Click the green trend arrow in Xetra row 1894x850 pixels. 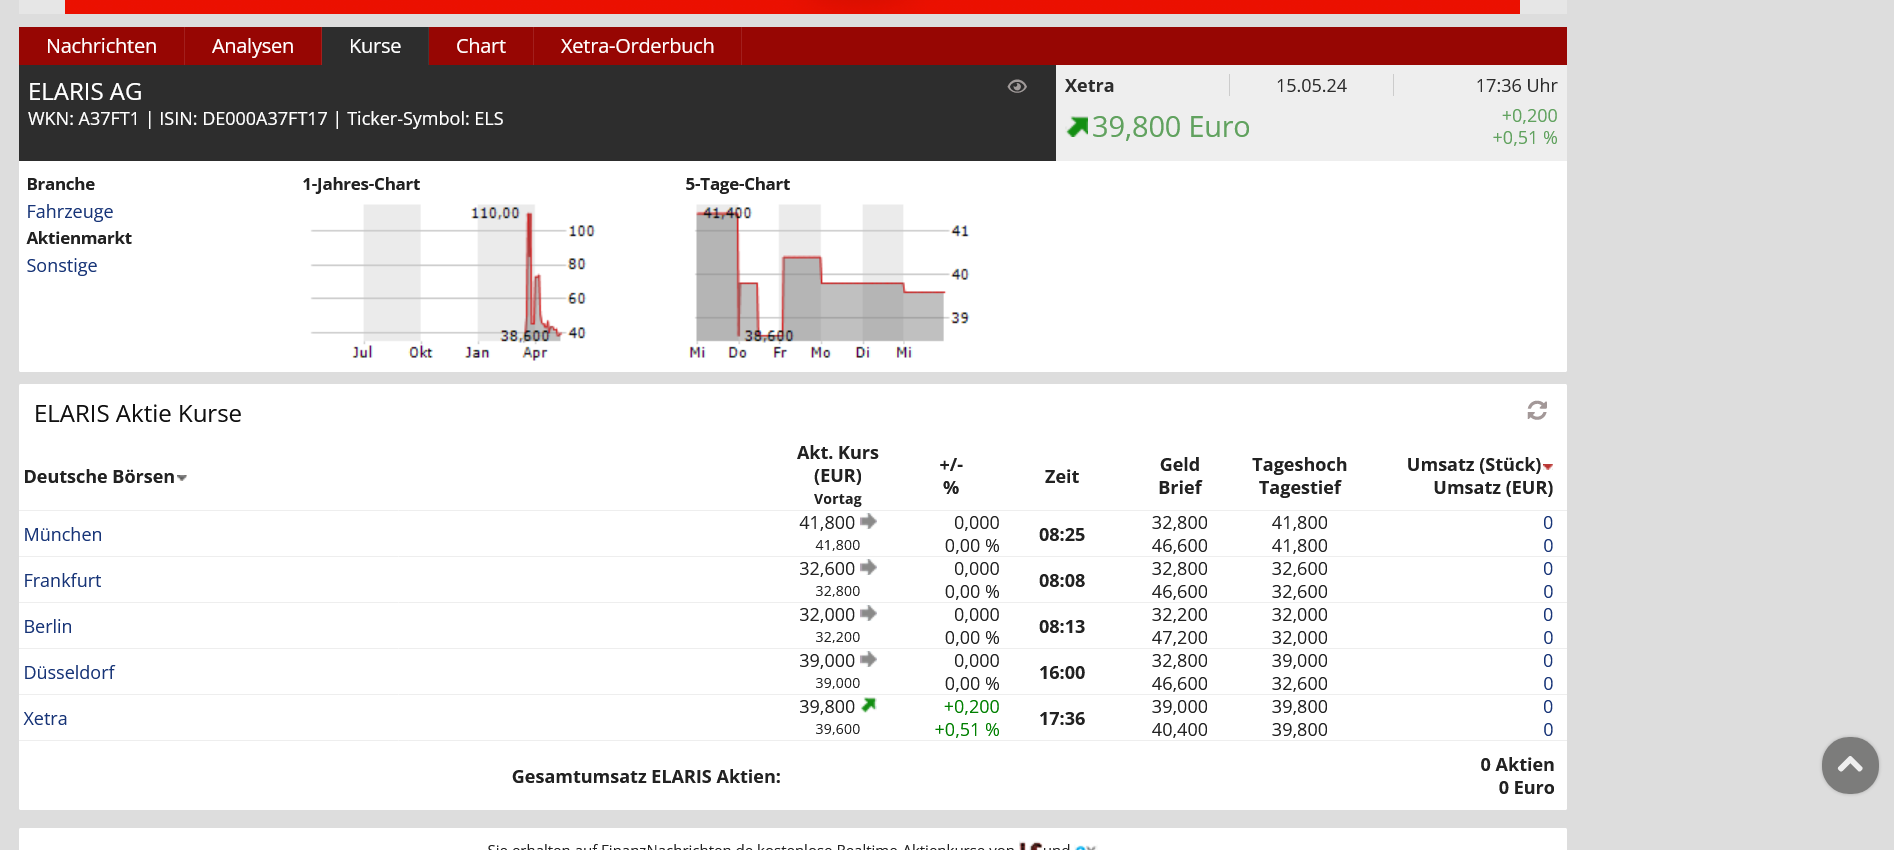pos(868,705)
